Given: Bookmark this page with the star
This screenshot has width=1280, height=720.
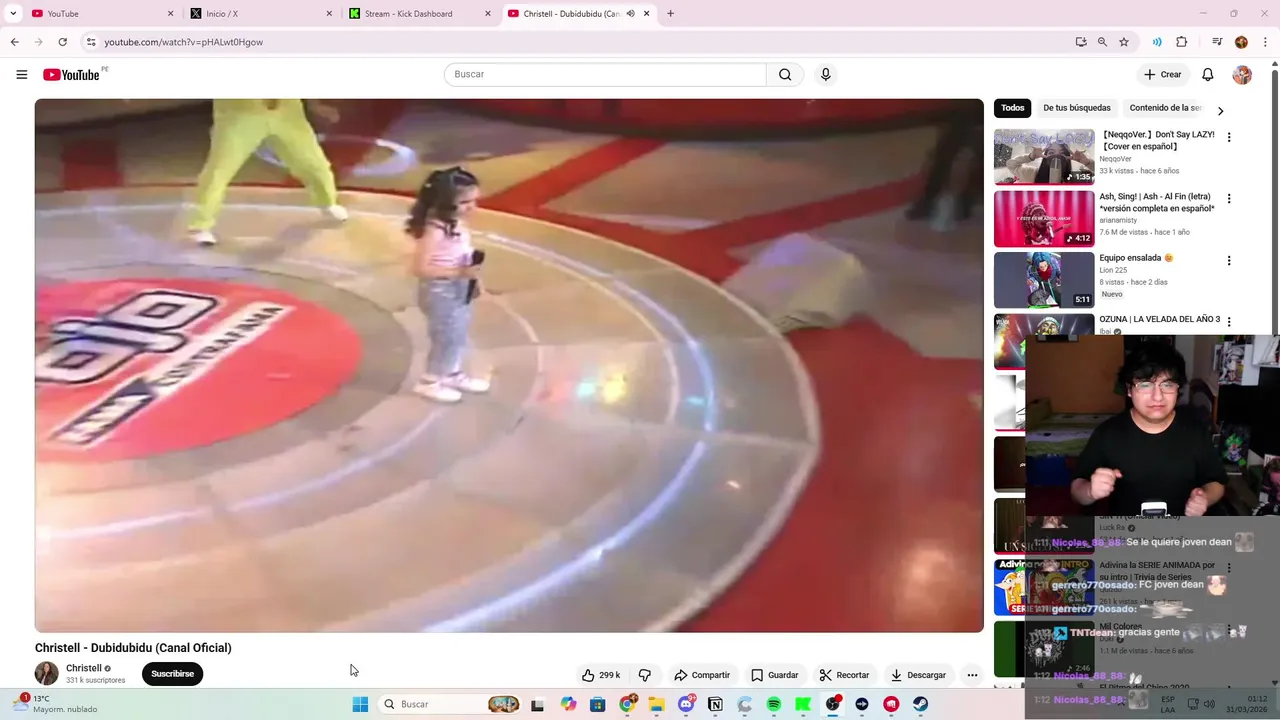Looking at the screenshot, I should pyautogui.click(x=1124, y=42).
